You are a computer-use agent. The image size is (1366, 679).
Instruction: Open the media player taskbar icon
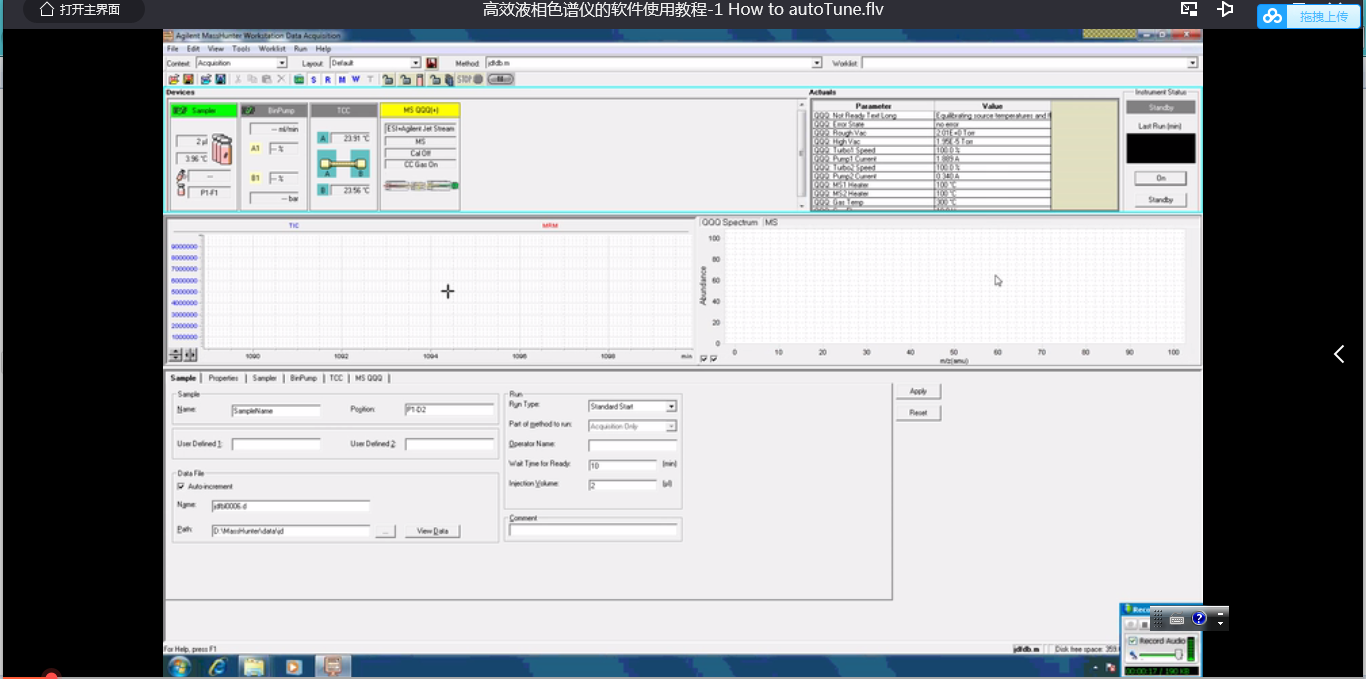pos(294,666)
